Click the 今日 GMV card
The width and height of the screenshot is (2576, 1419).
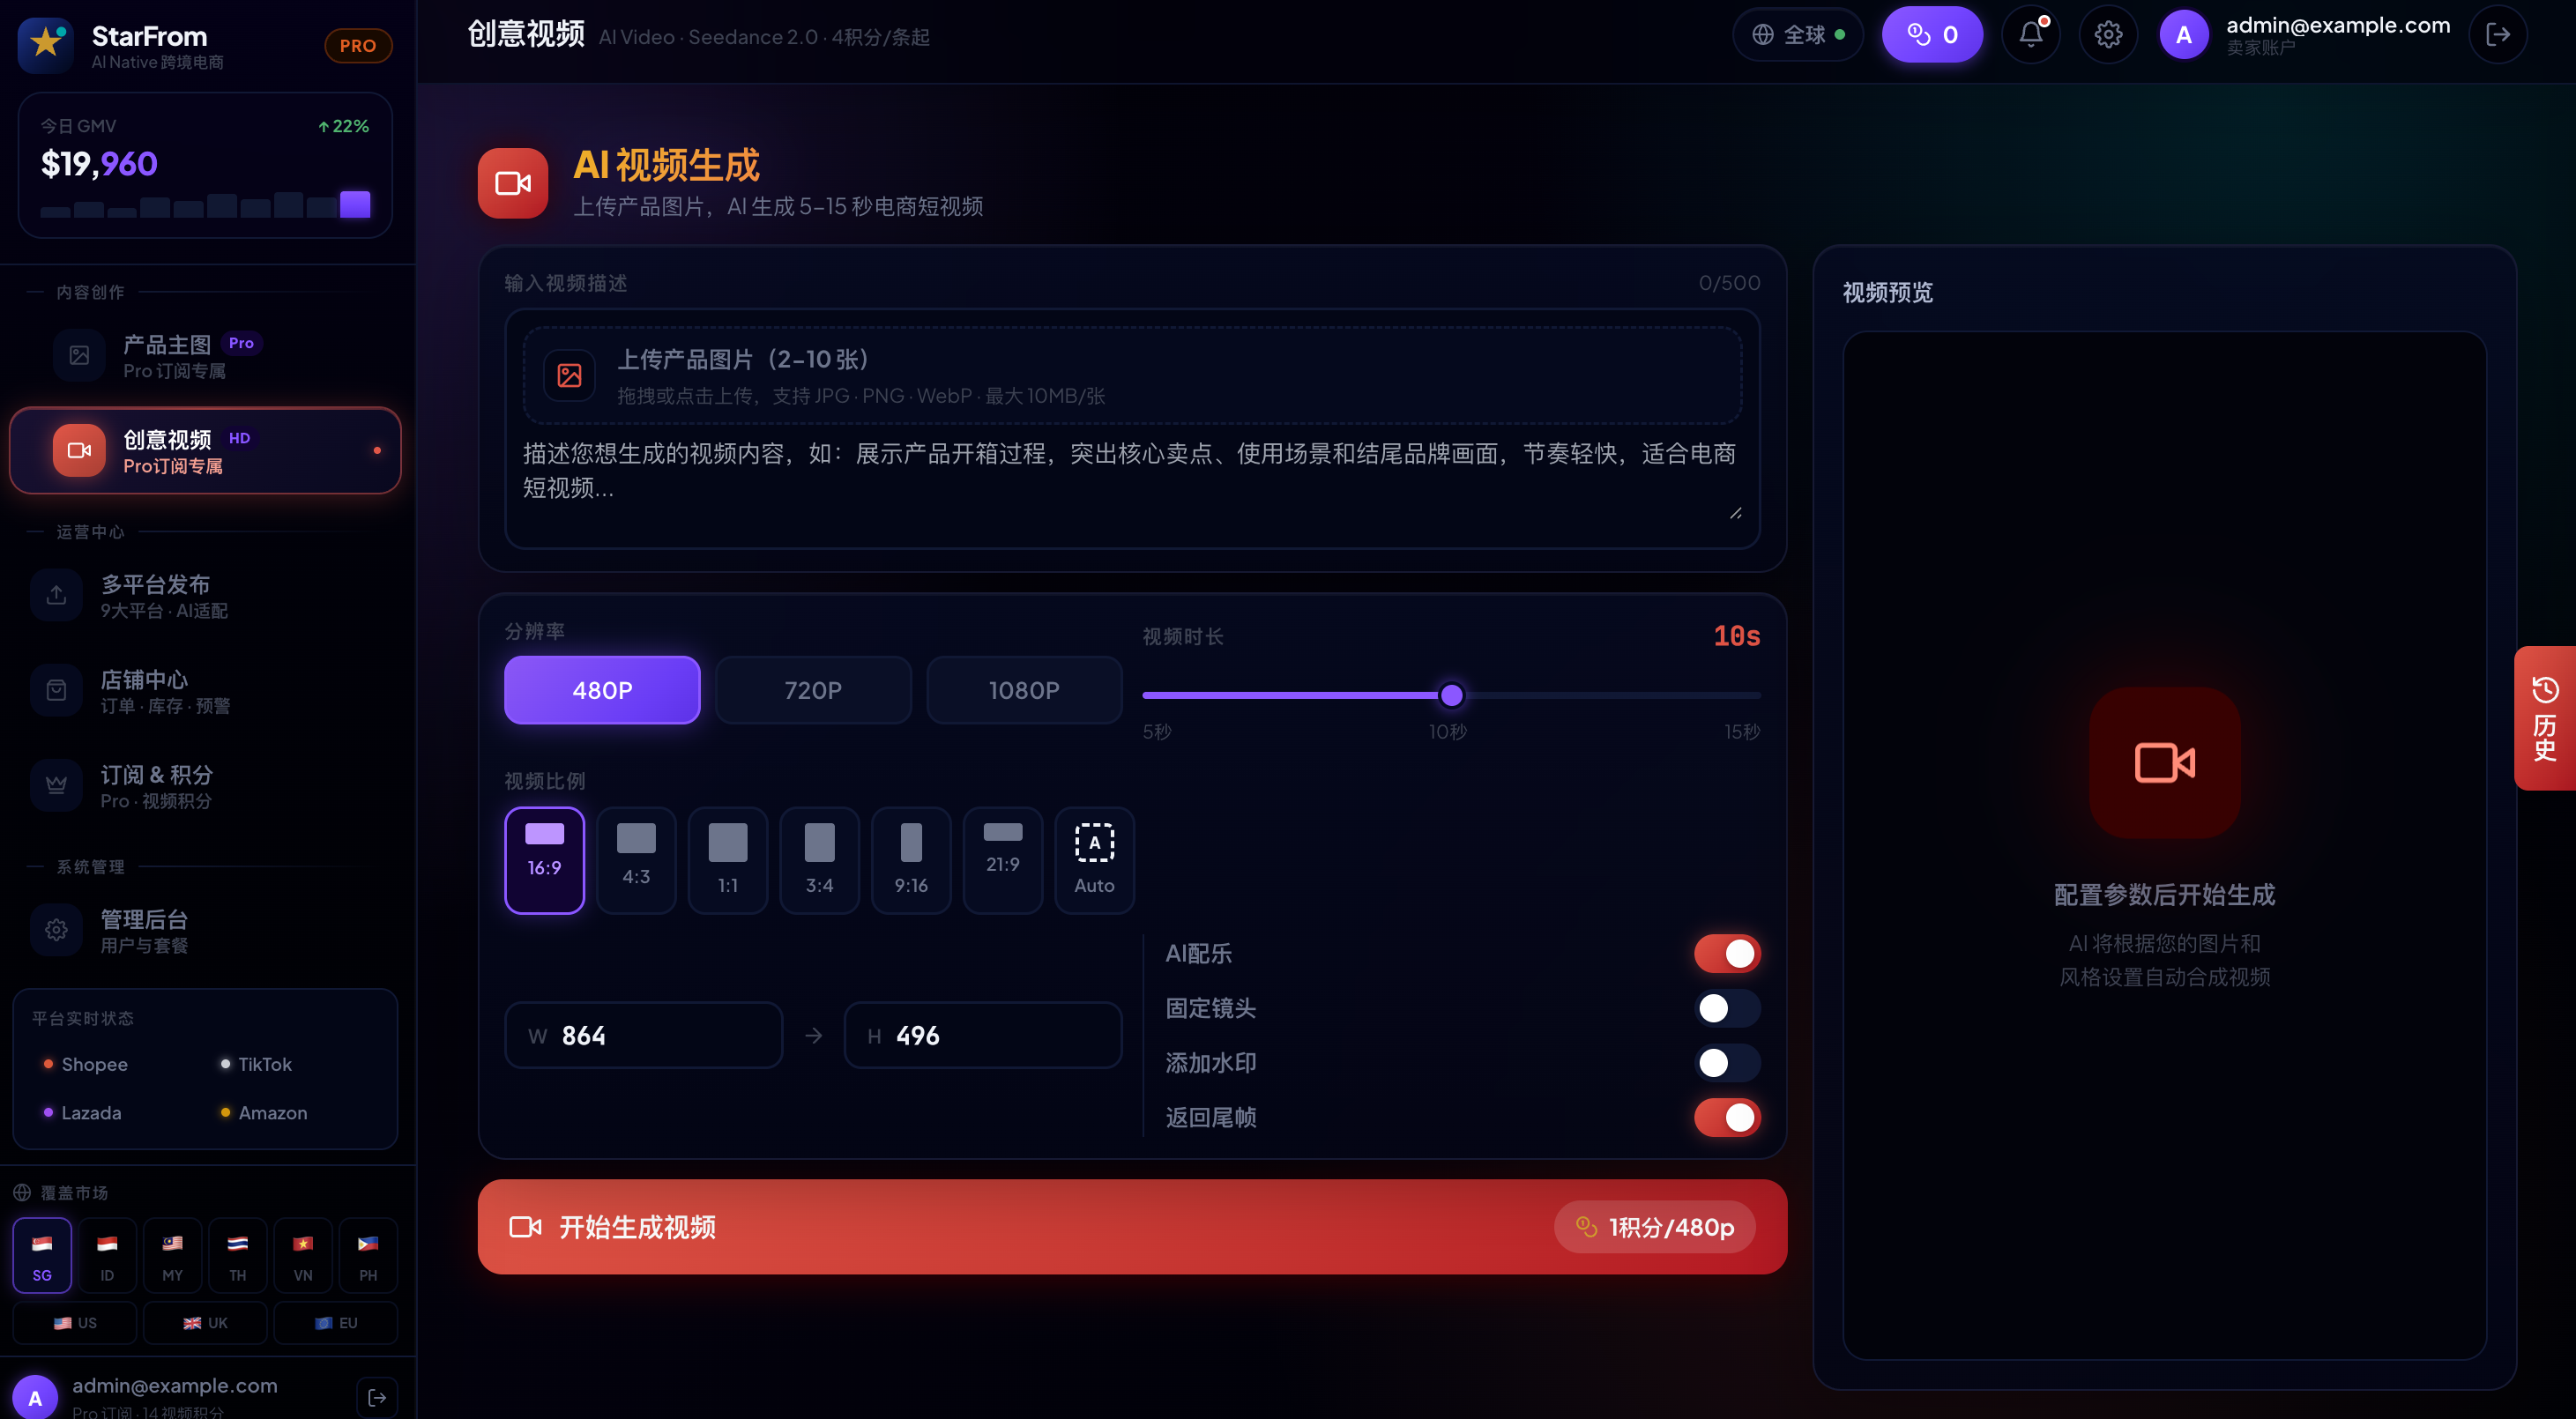coord(205,165)
